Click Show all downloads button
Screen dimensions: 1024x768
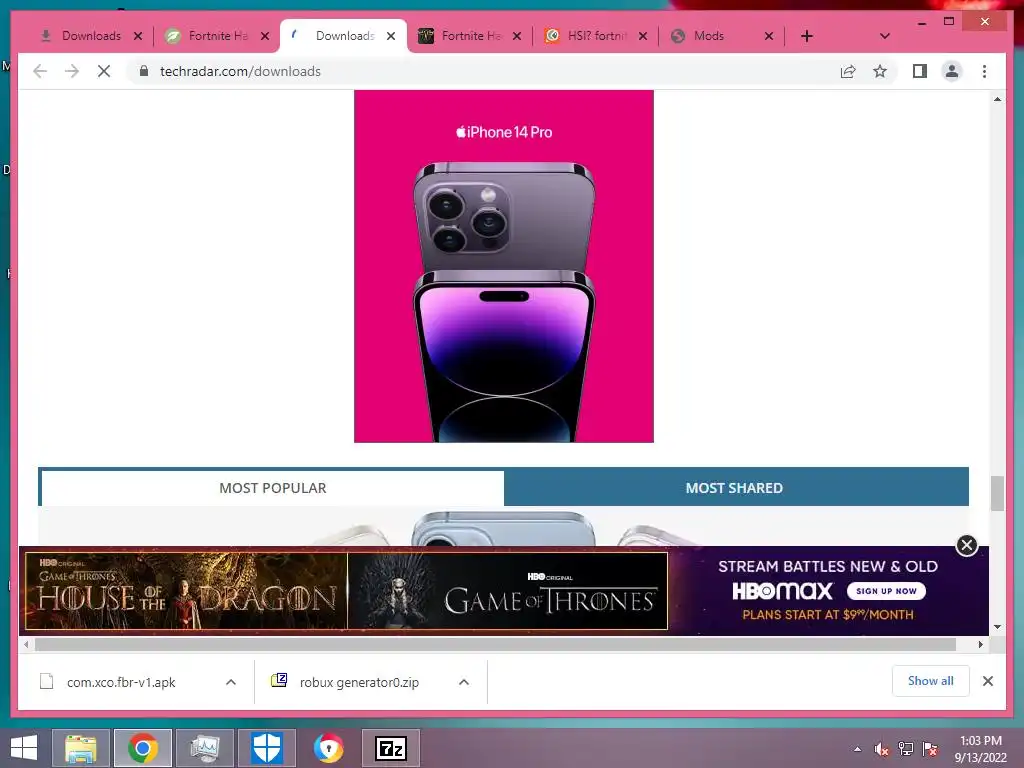931,681
